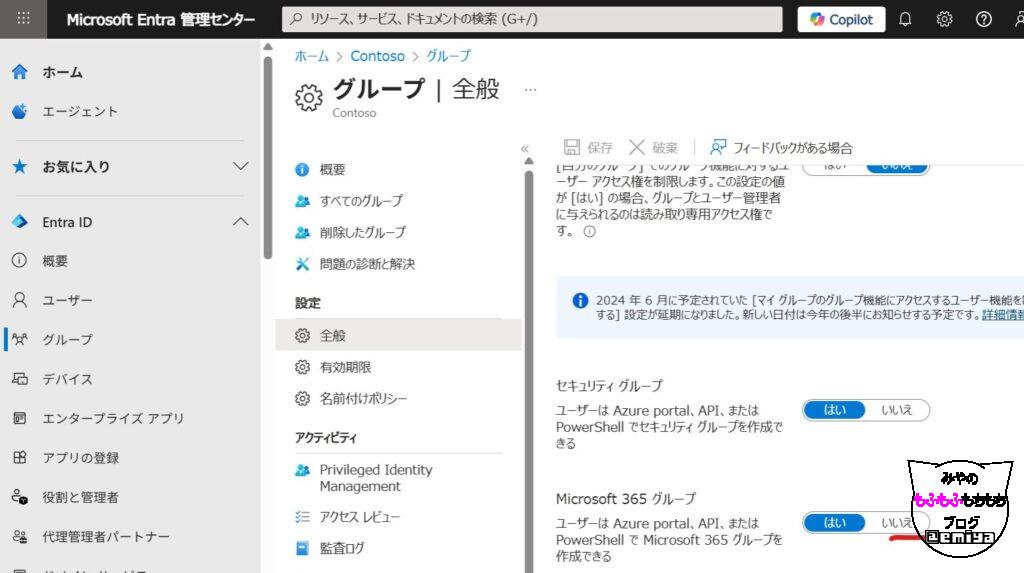Open the app launcher waffle icon
This screenshot has width=1024, height=573.
click(x=24, y=19)
